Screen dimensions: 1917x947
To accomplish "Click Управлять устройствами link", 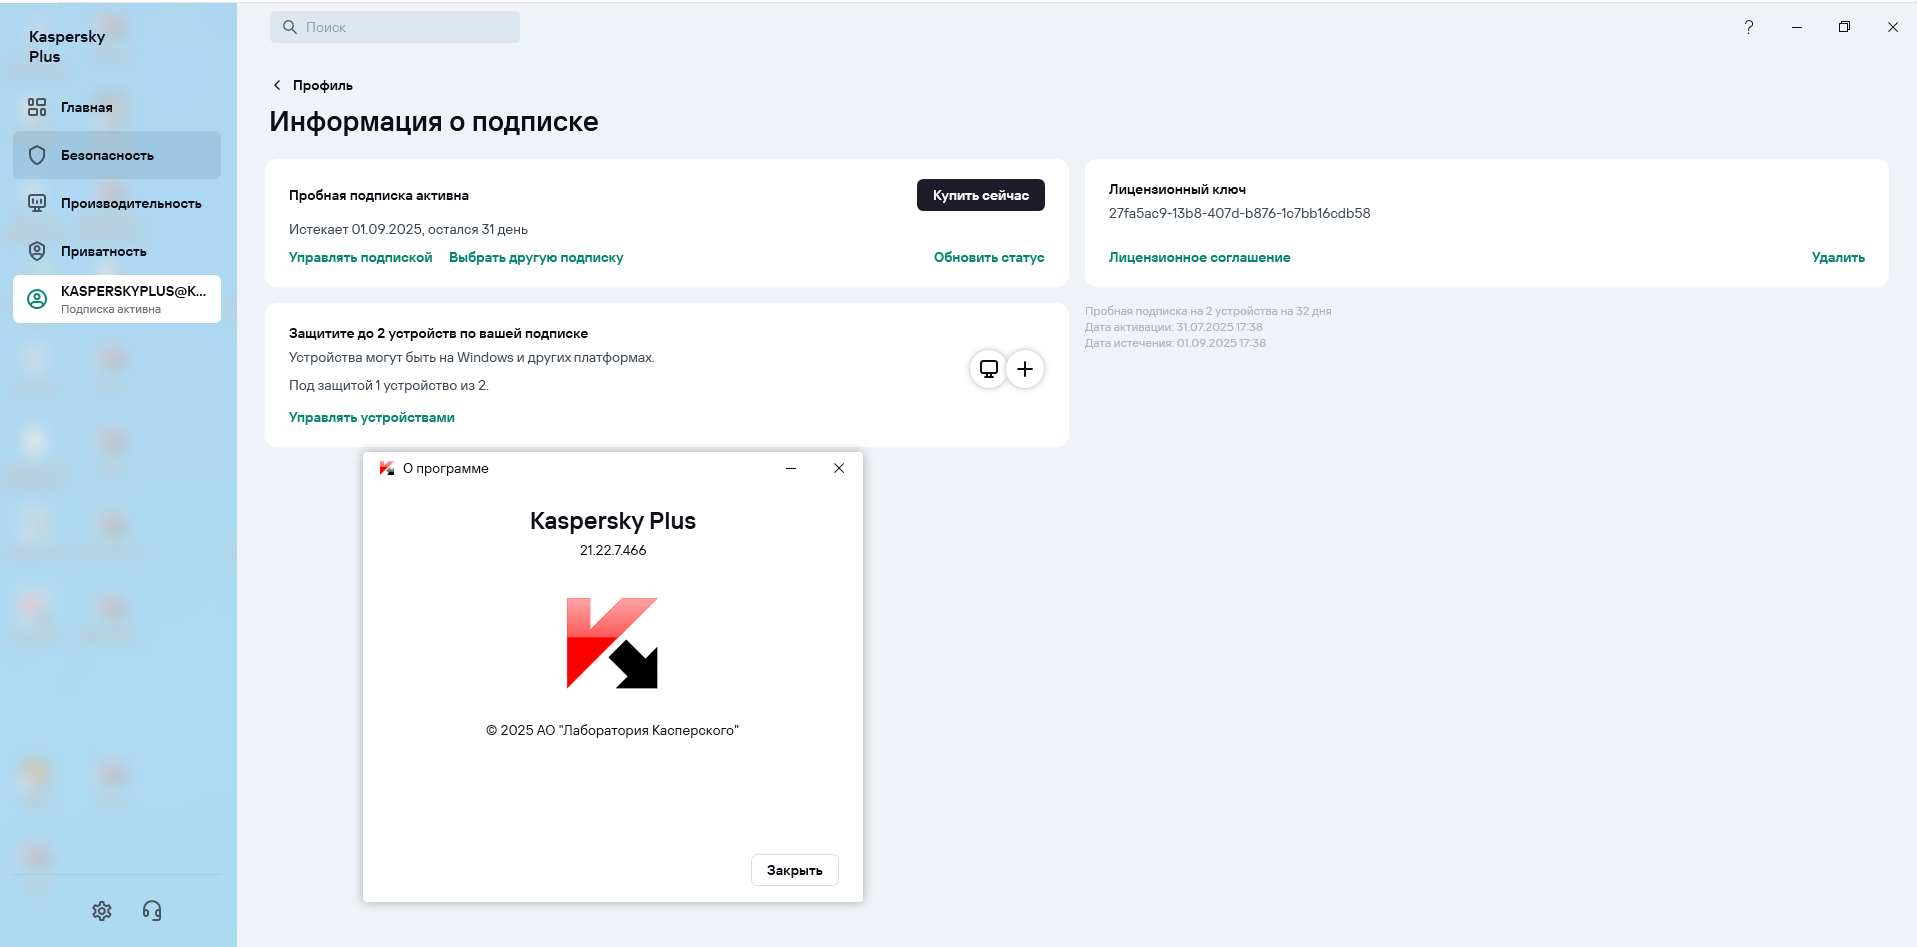I will tap(372, 417).
